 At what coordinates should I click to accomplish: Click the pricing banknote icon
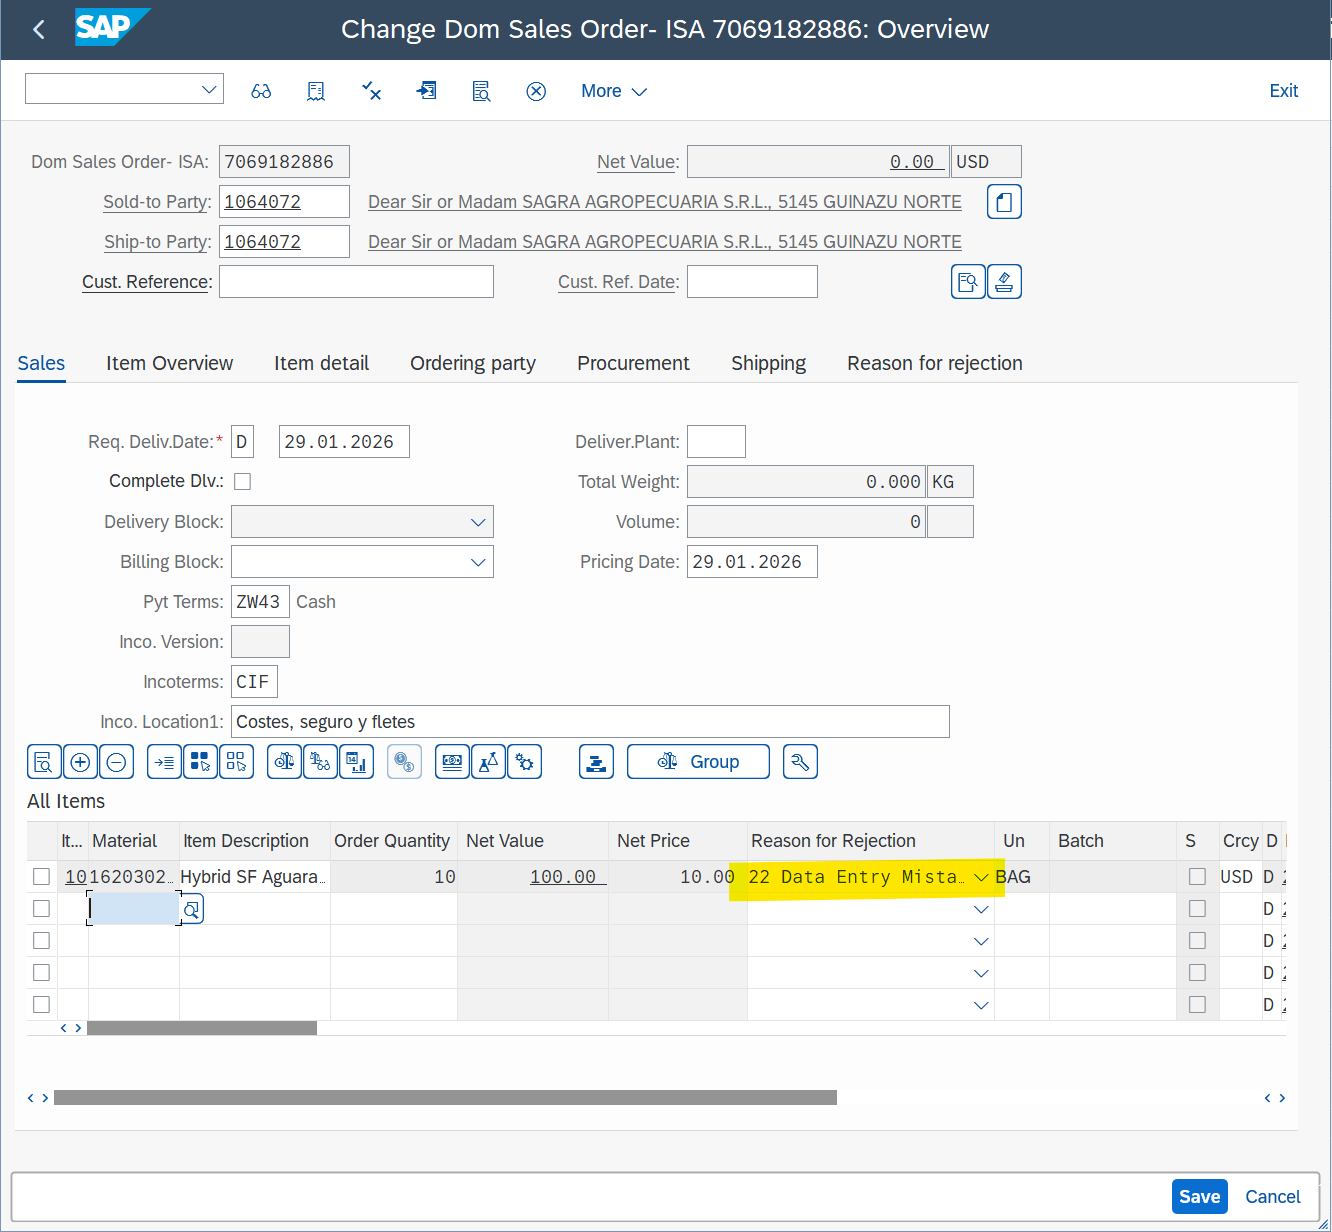tap(452, 762)
